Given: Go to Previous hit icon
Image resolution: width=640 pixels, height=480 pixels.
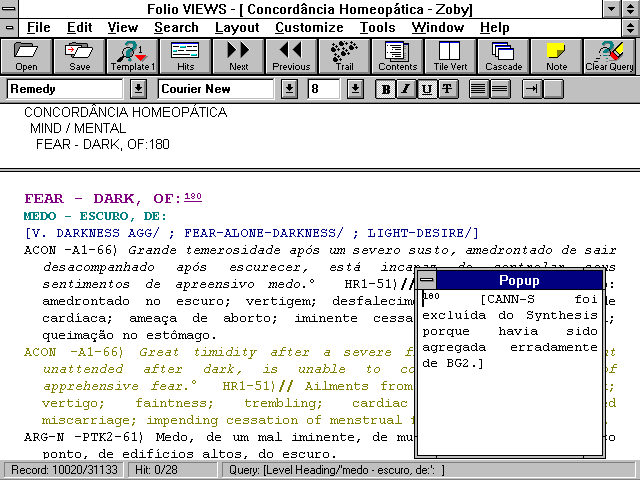Looking at the screenshot, I should click(x=291, y=56).
